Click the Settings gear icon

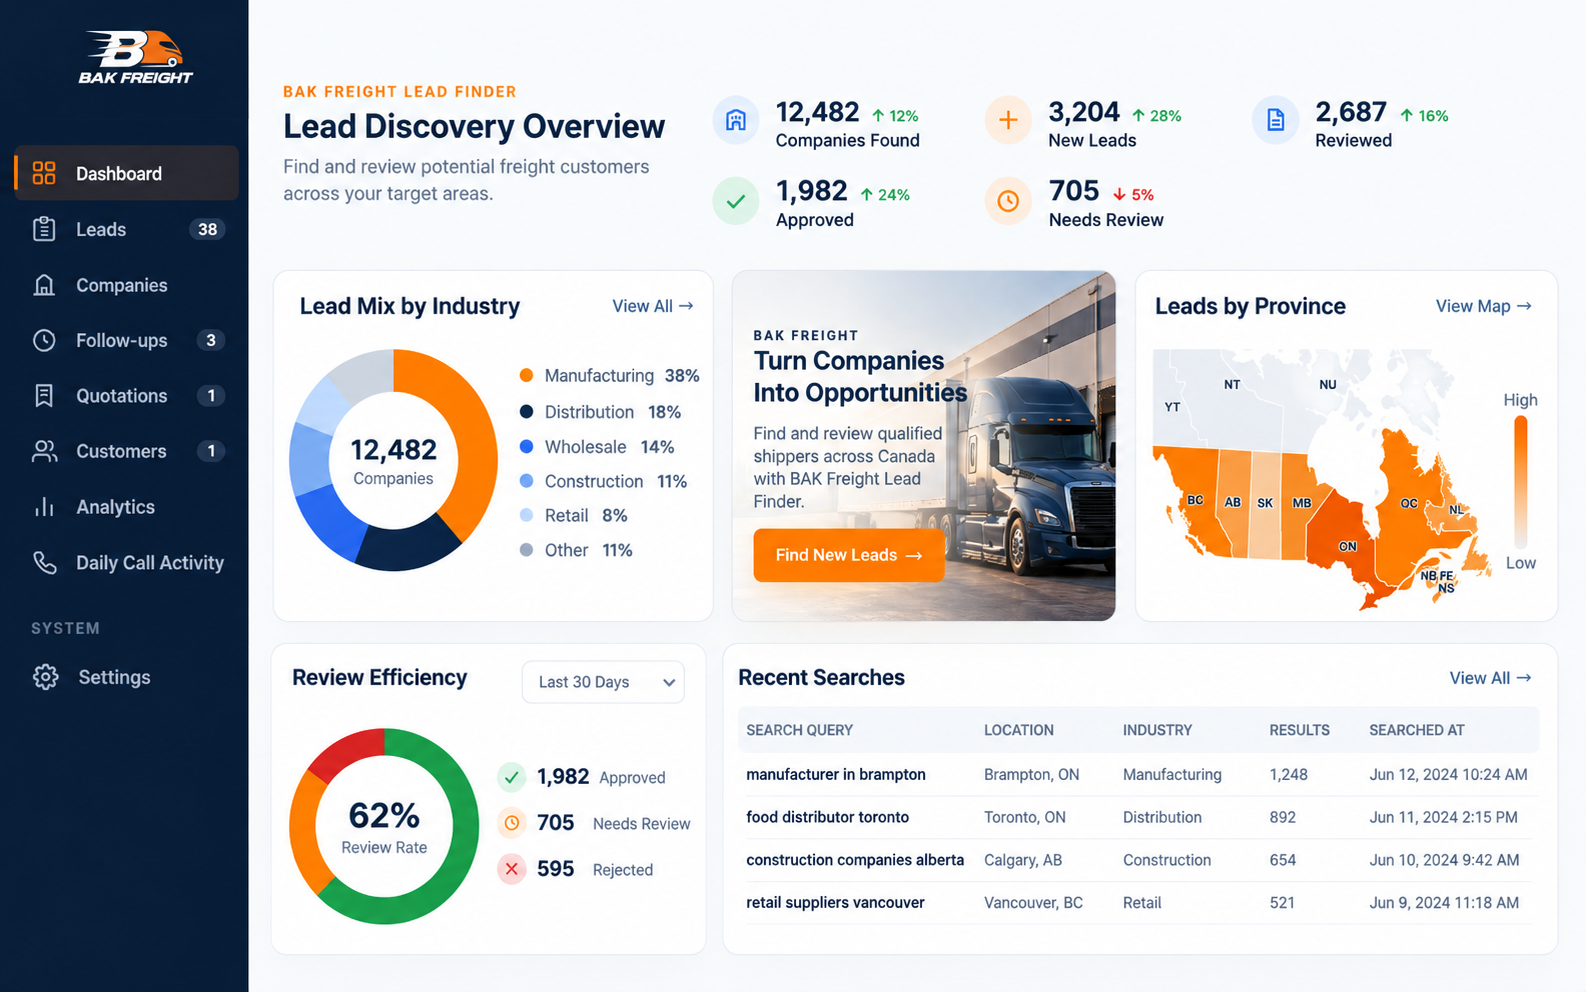[x=45, y=677]
